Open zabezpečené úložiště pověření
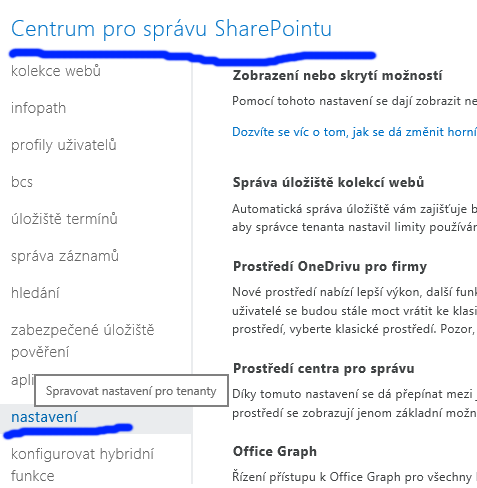The image size is (477, 488). (82, 341)
